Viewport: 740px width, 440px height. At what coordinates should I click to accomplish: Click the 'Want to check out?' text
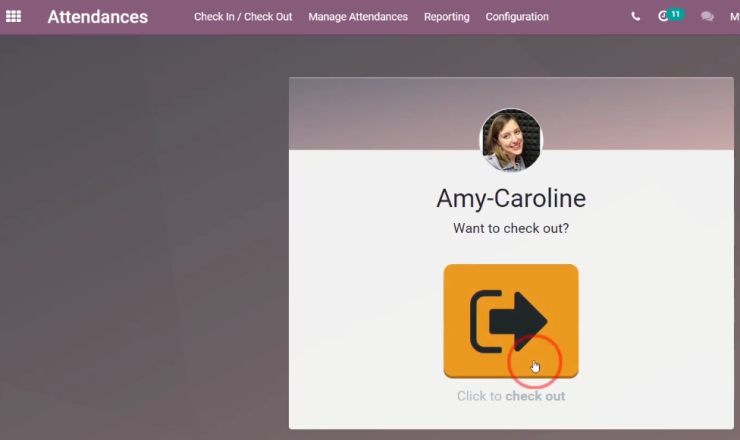tap(511, 228)
